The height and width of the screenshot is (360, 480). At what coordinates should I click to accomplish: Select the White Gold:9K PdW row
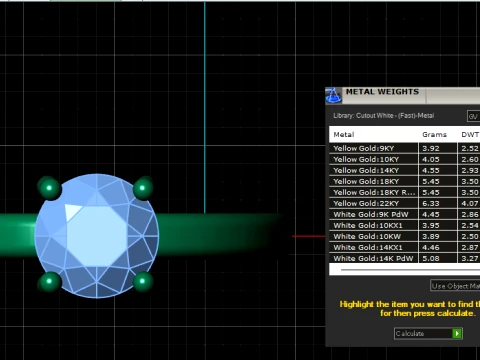point(404,214)
